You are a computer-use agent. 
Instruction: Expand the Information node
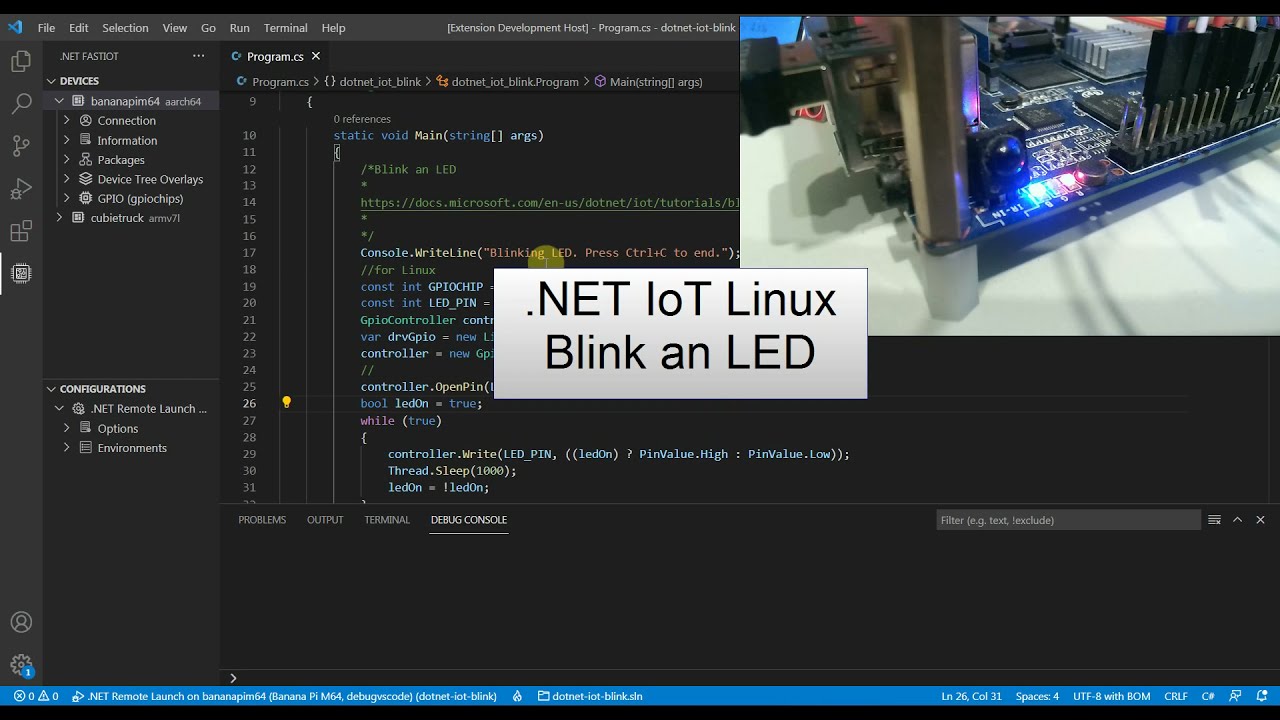click(x=67, y=140)
